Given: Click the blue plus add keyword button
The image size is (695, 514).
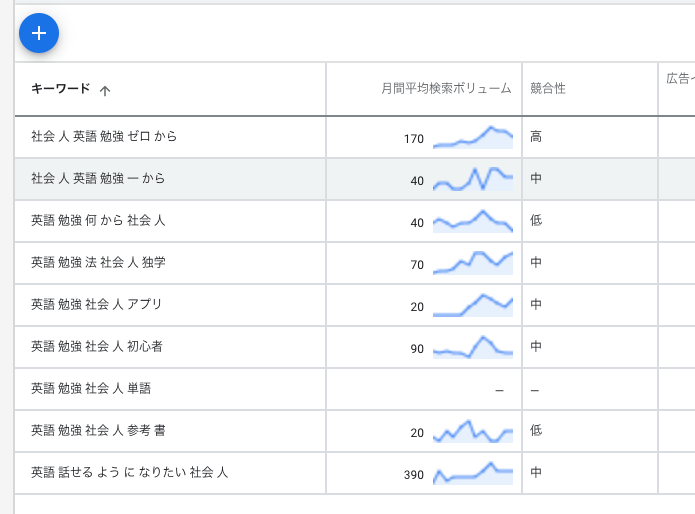Looking at the screenshot, I should (x=39, y=33).
